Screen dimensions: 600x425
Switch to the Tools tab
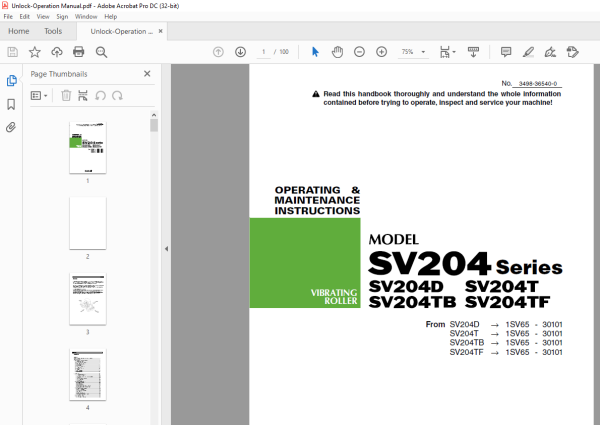[53, 31]
